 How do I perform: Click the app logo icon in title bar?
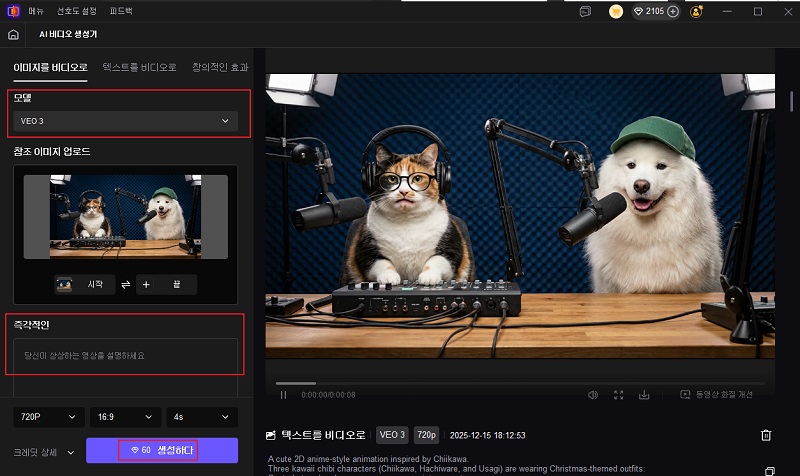click(x=13, y=11)
